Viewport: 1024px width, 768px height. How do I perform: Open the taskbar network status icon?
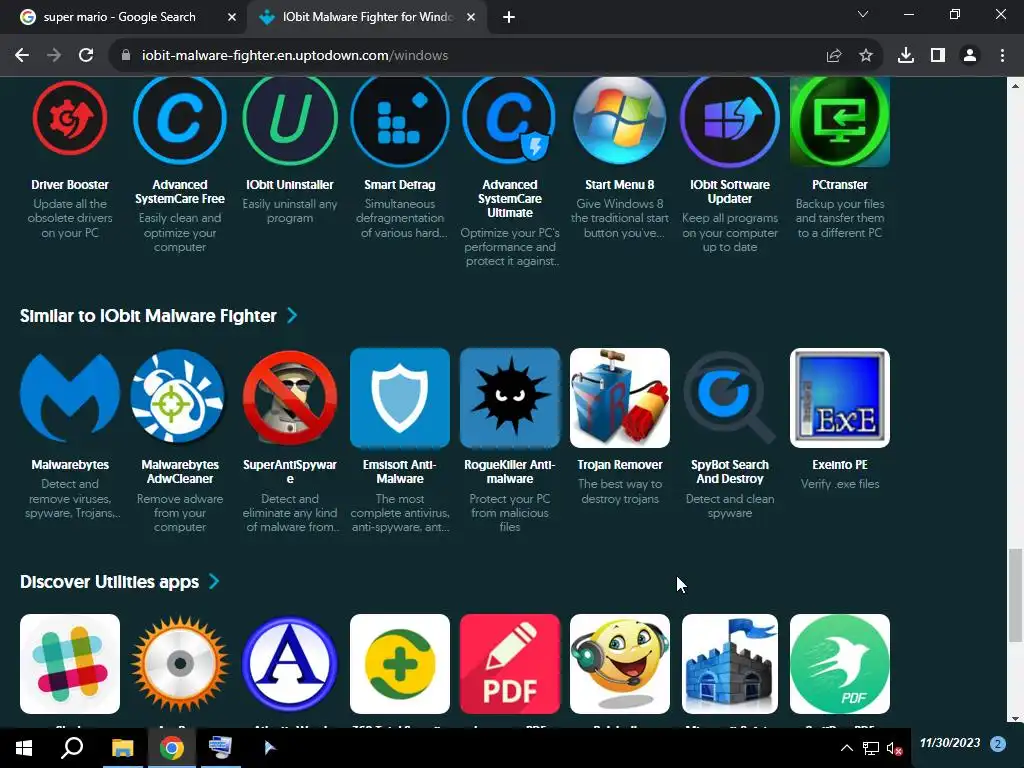coord(871,748)
